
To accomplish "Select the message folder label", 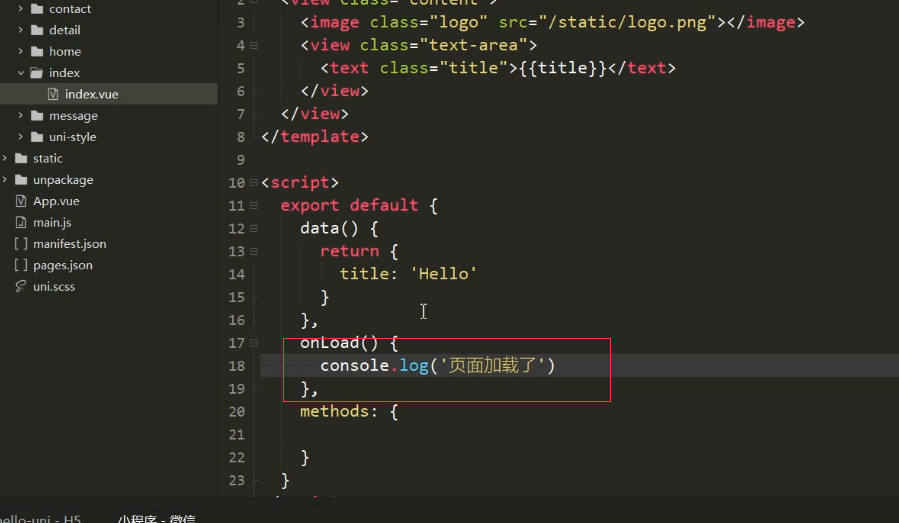I will (x=73, y=116).
